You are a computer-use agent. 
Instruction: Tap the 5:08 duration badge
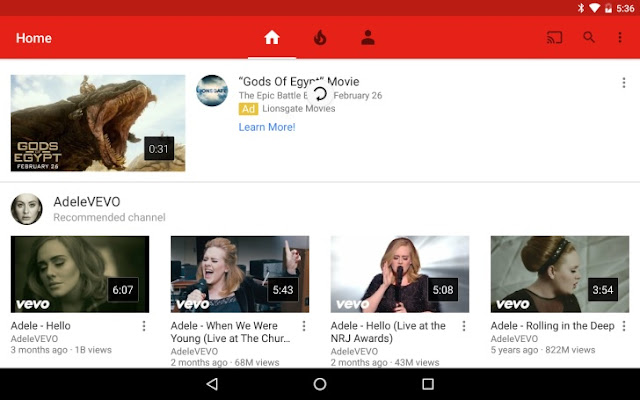[443, 290]
